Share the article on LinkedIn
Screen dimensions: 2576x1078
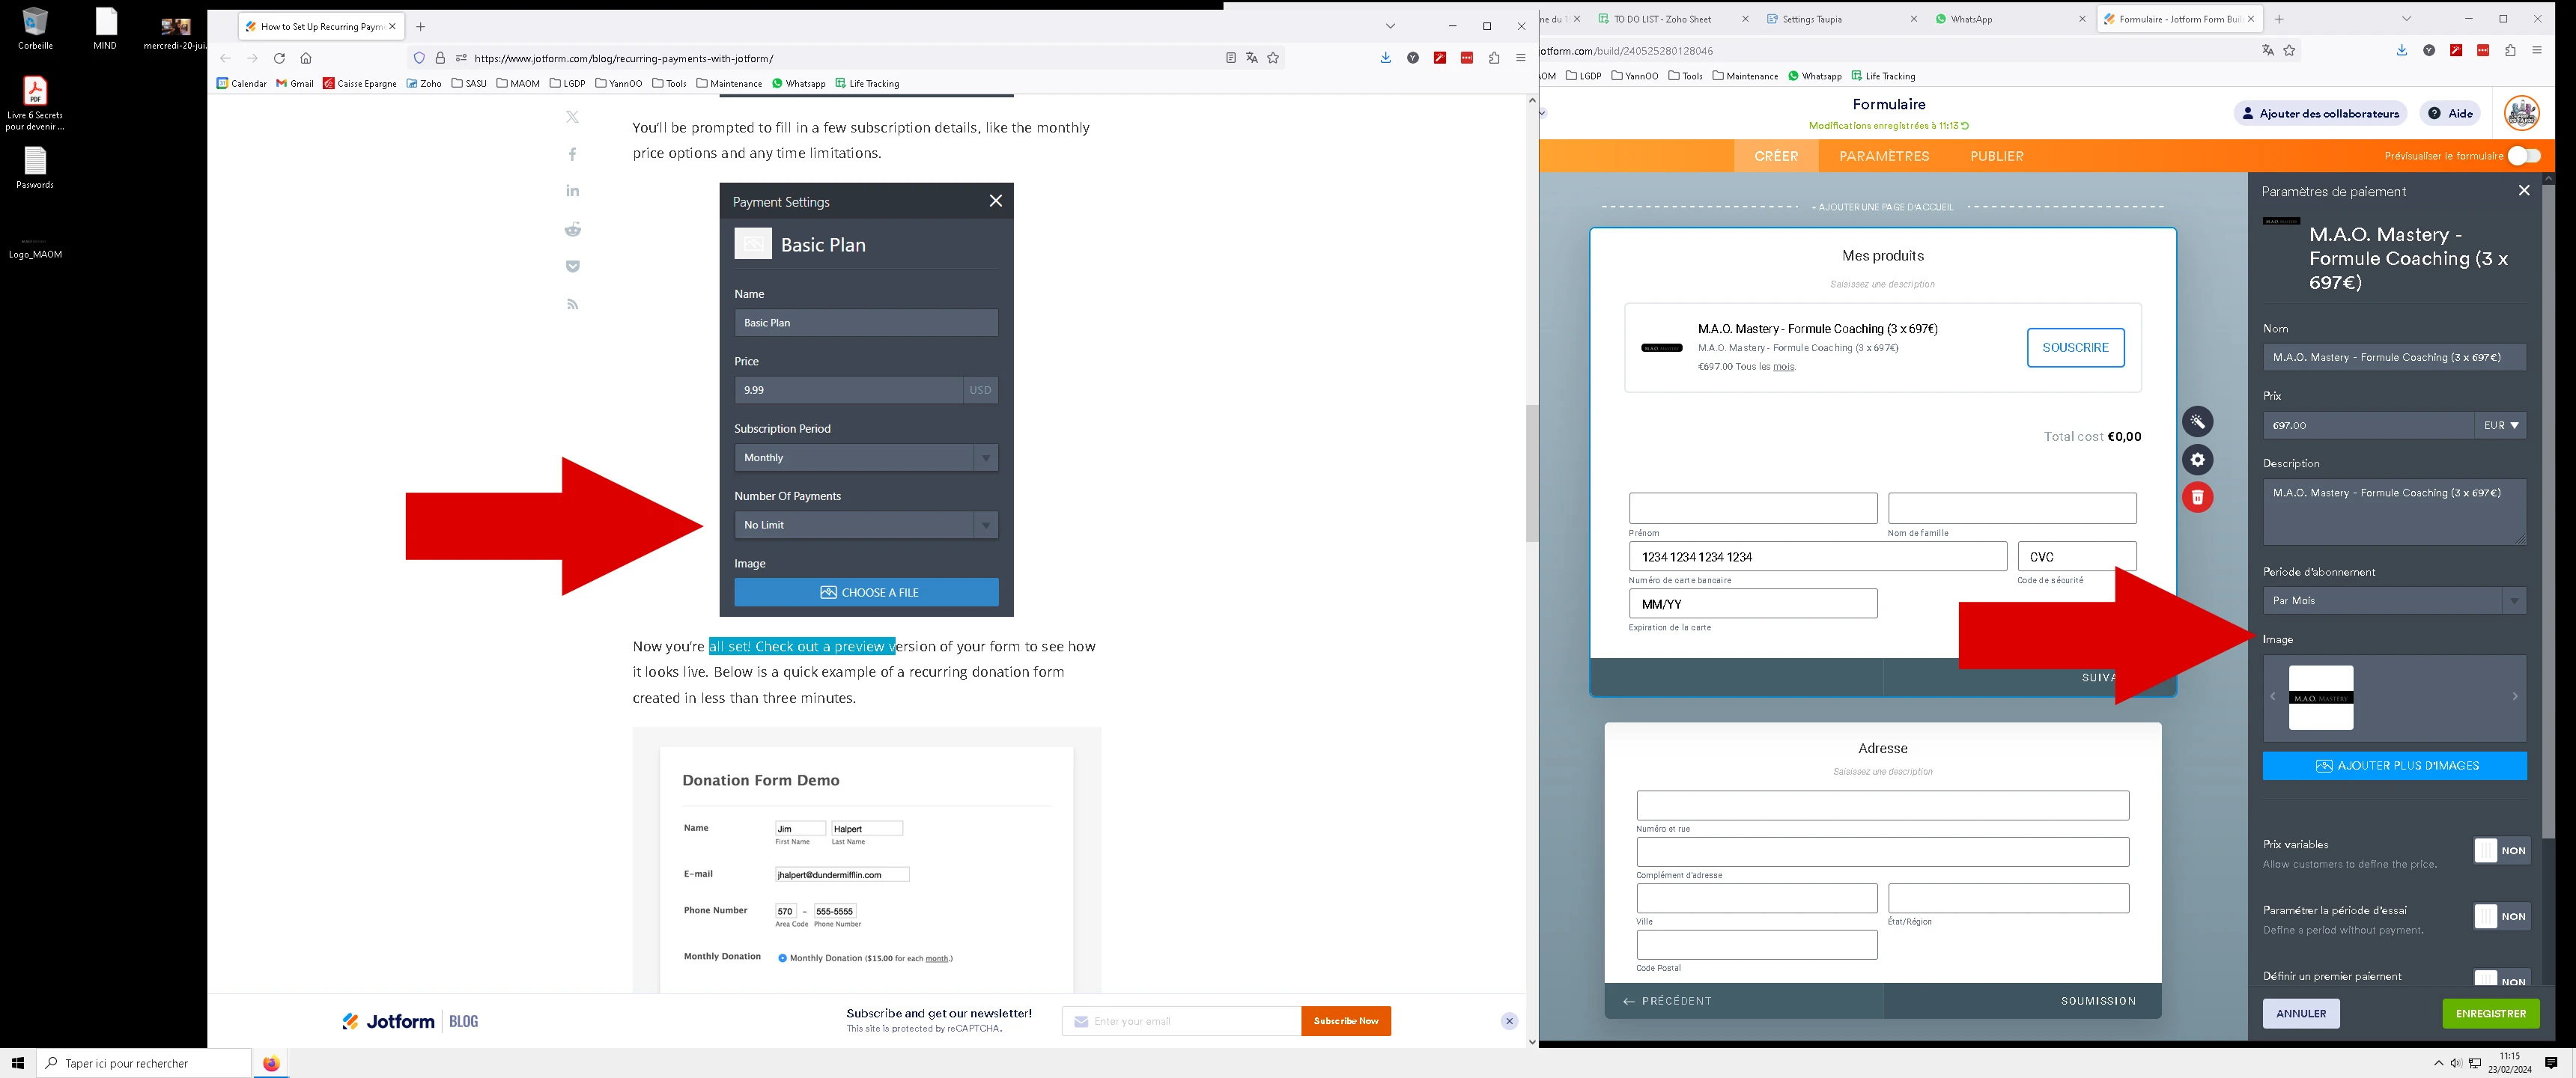point(572,190)
